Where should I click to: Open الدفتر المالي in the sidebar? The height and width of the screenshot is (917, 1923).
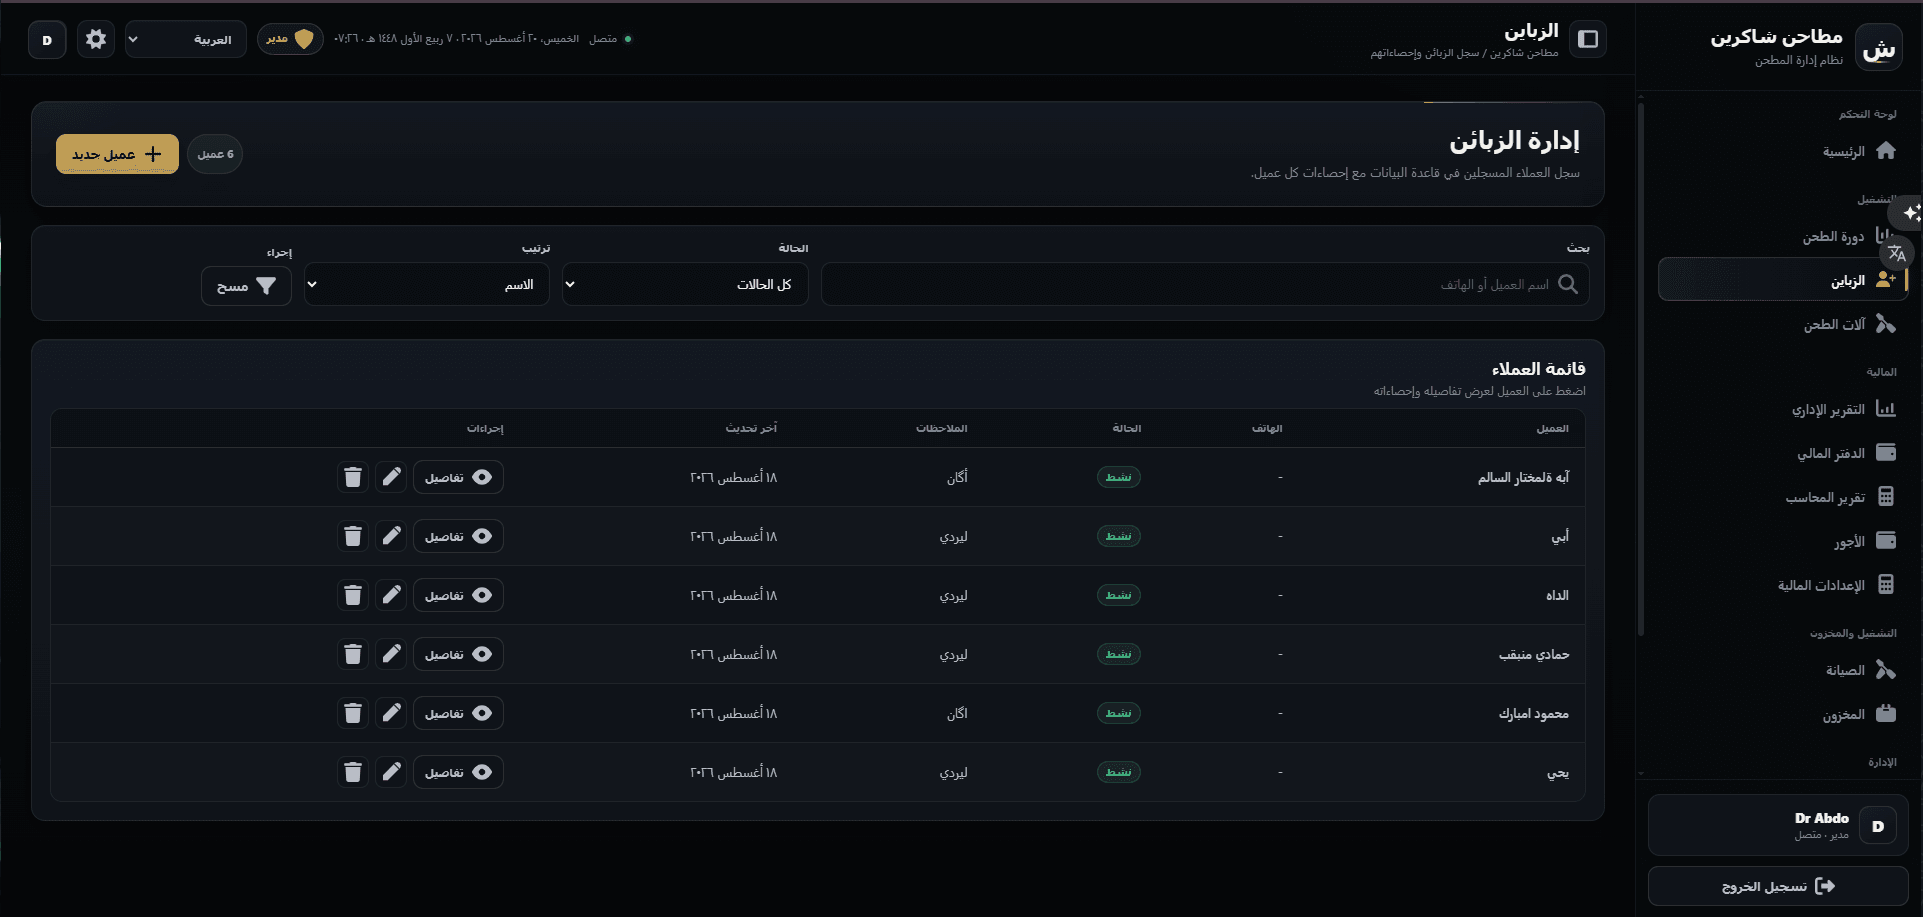tap(1783, 453)
